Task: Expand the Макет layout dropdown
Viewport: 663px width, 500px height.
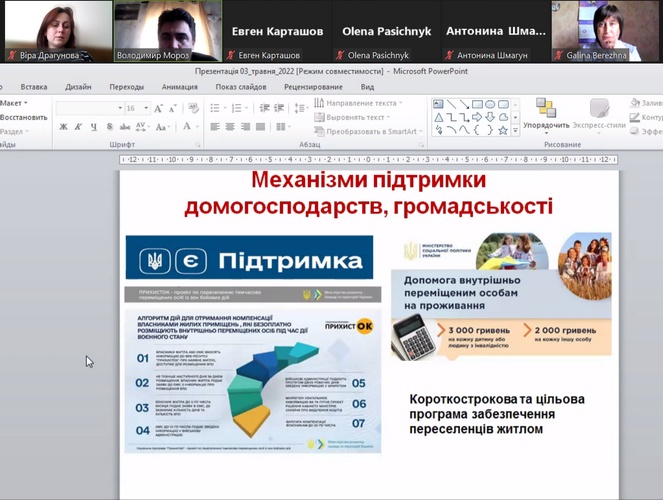Action: point(14,103)
